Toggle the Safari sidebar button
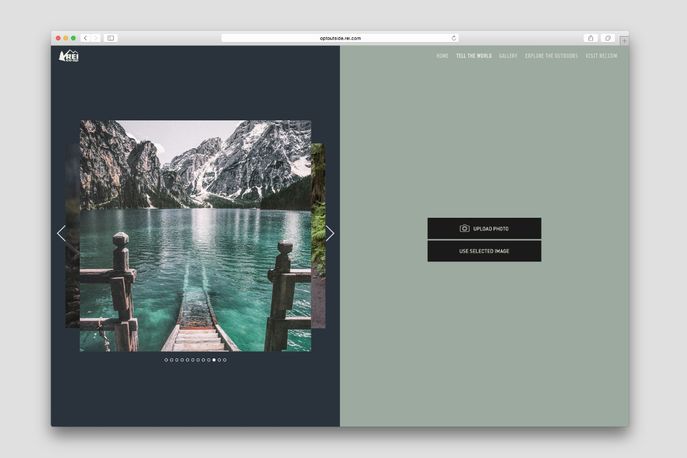The width and height of the screenshot is (687, 458). pyautogui.click(x=110, y=38)
